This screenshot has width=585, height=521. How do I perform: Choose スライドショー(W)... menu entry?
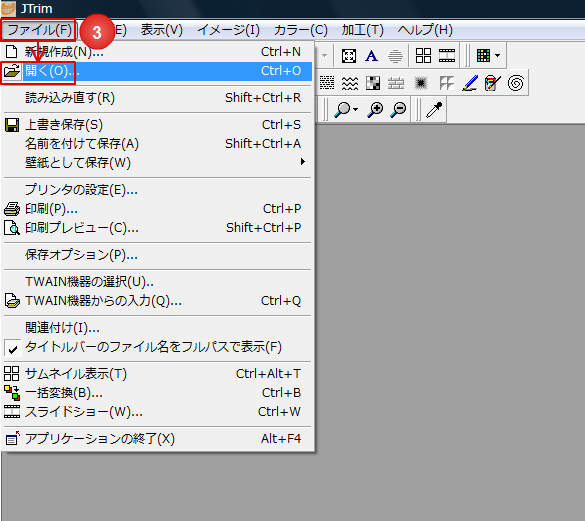point(157,412)
